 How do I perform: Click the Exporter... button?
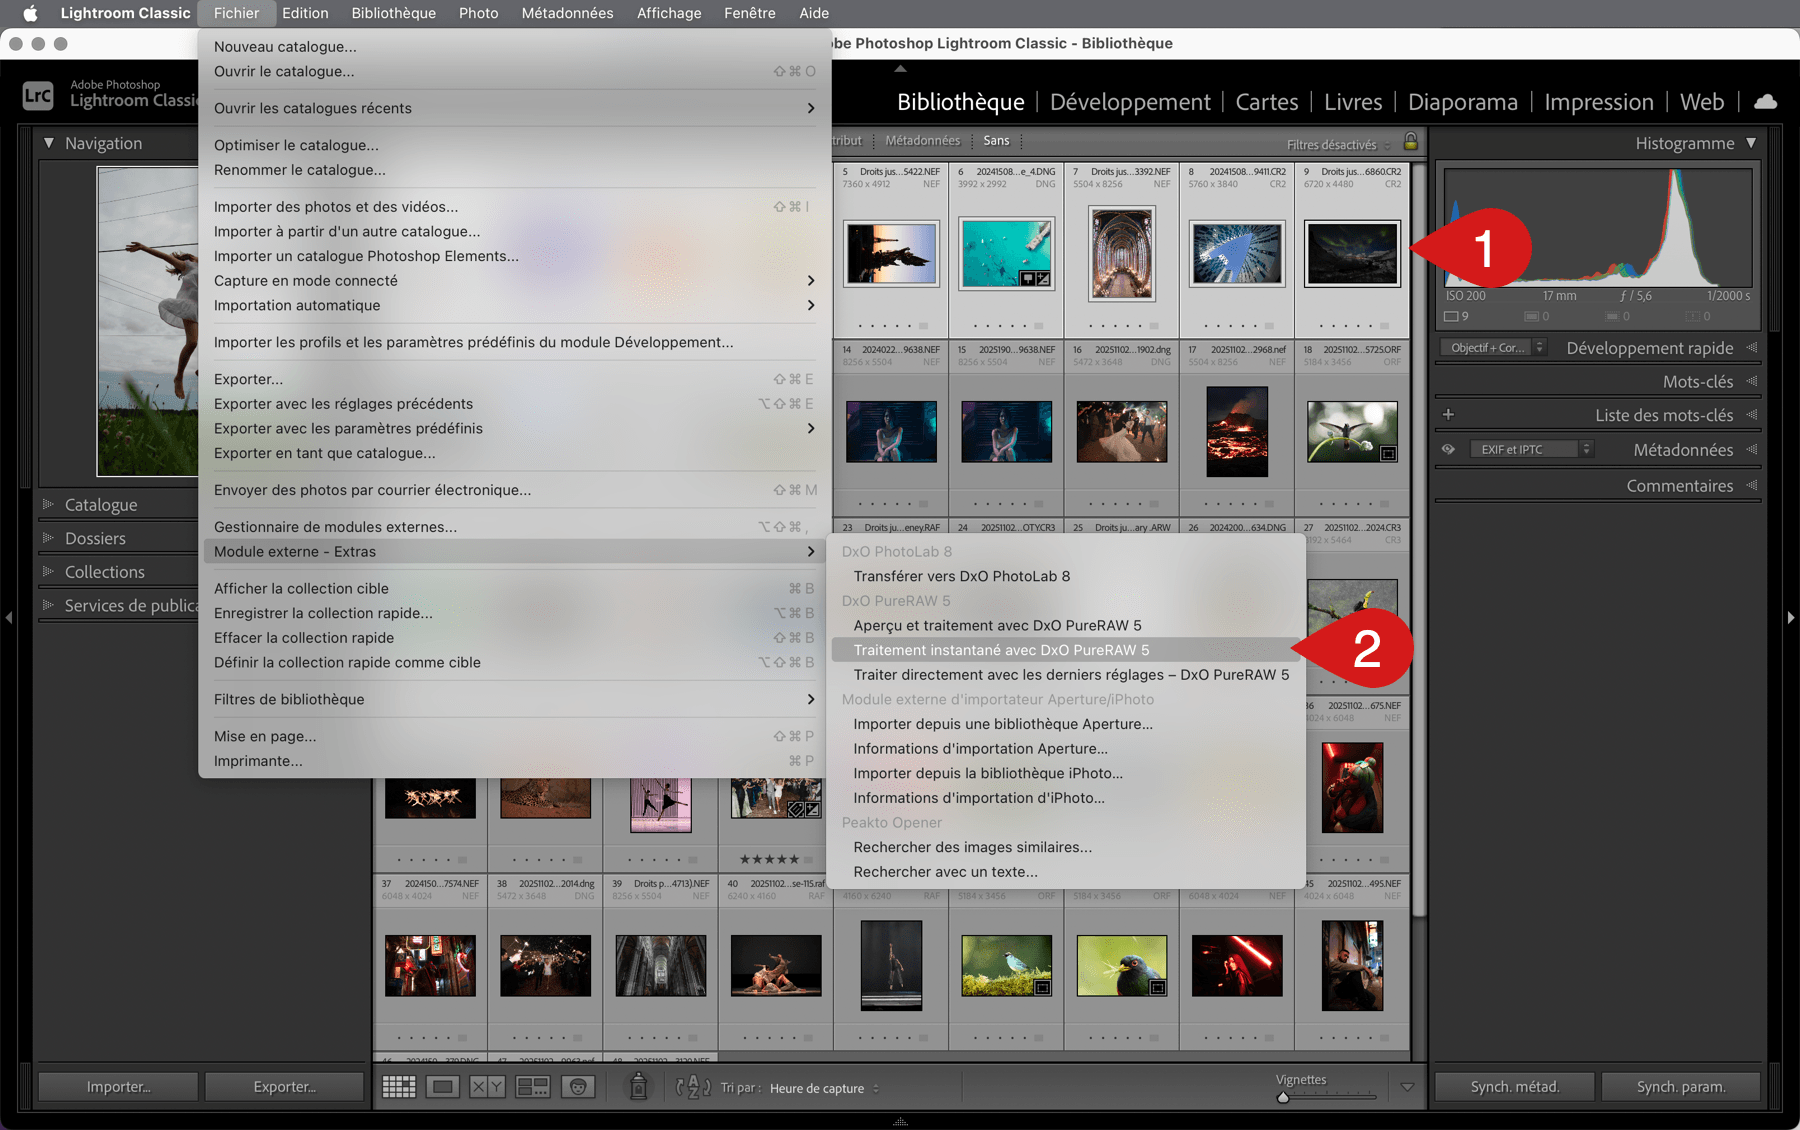coord(284,1087)
